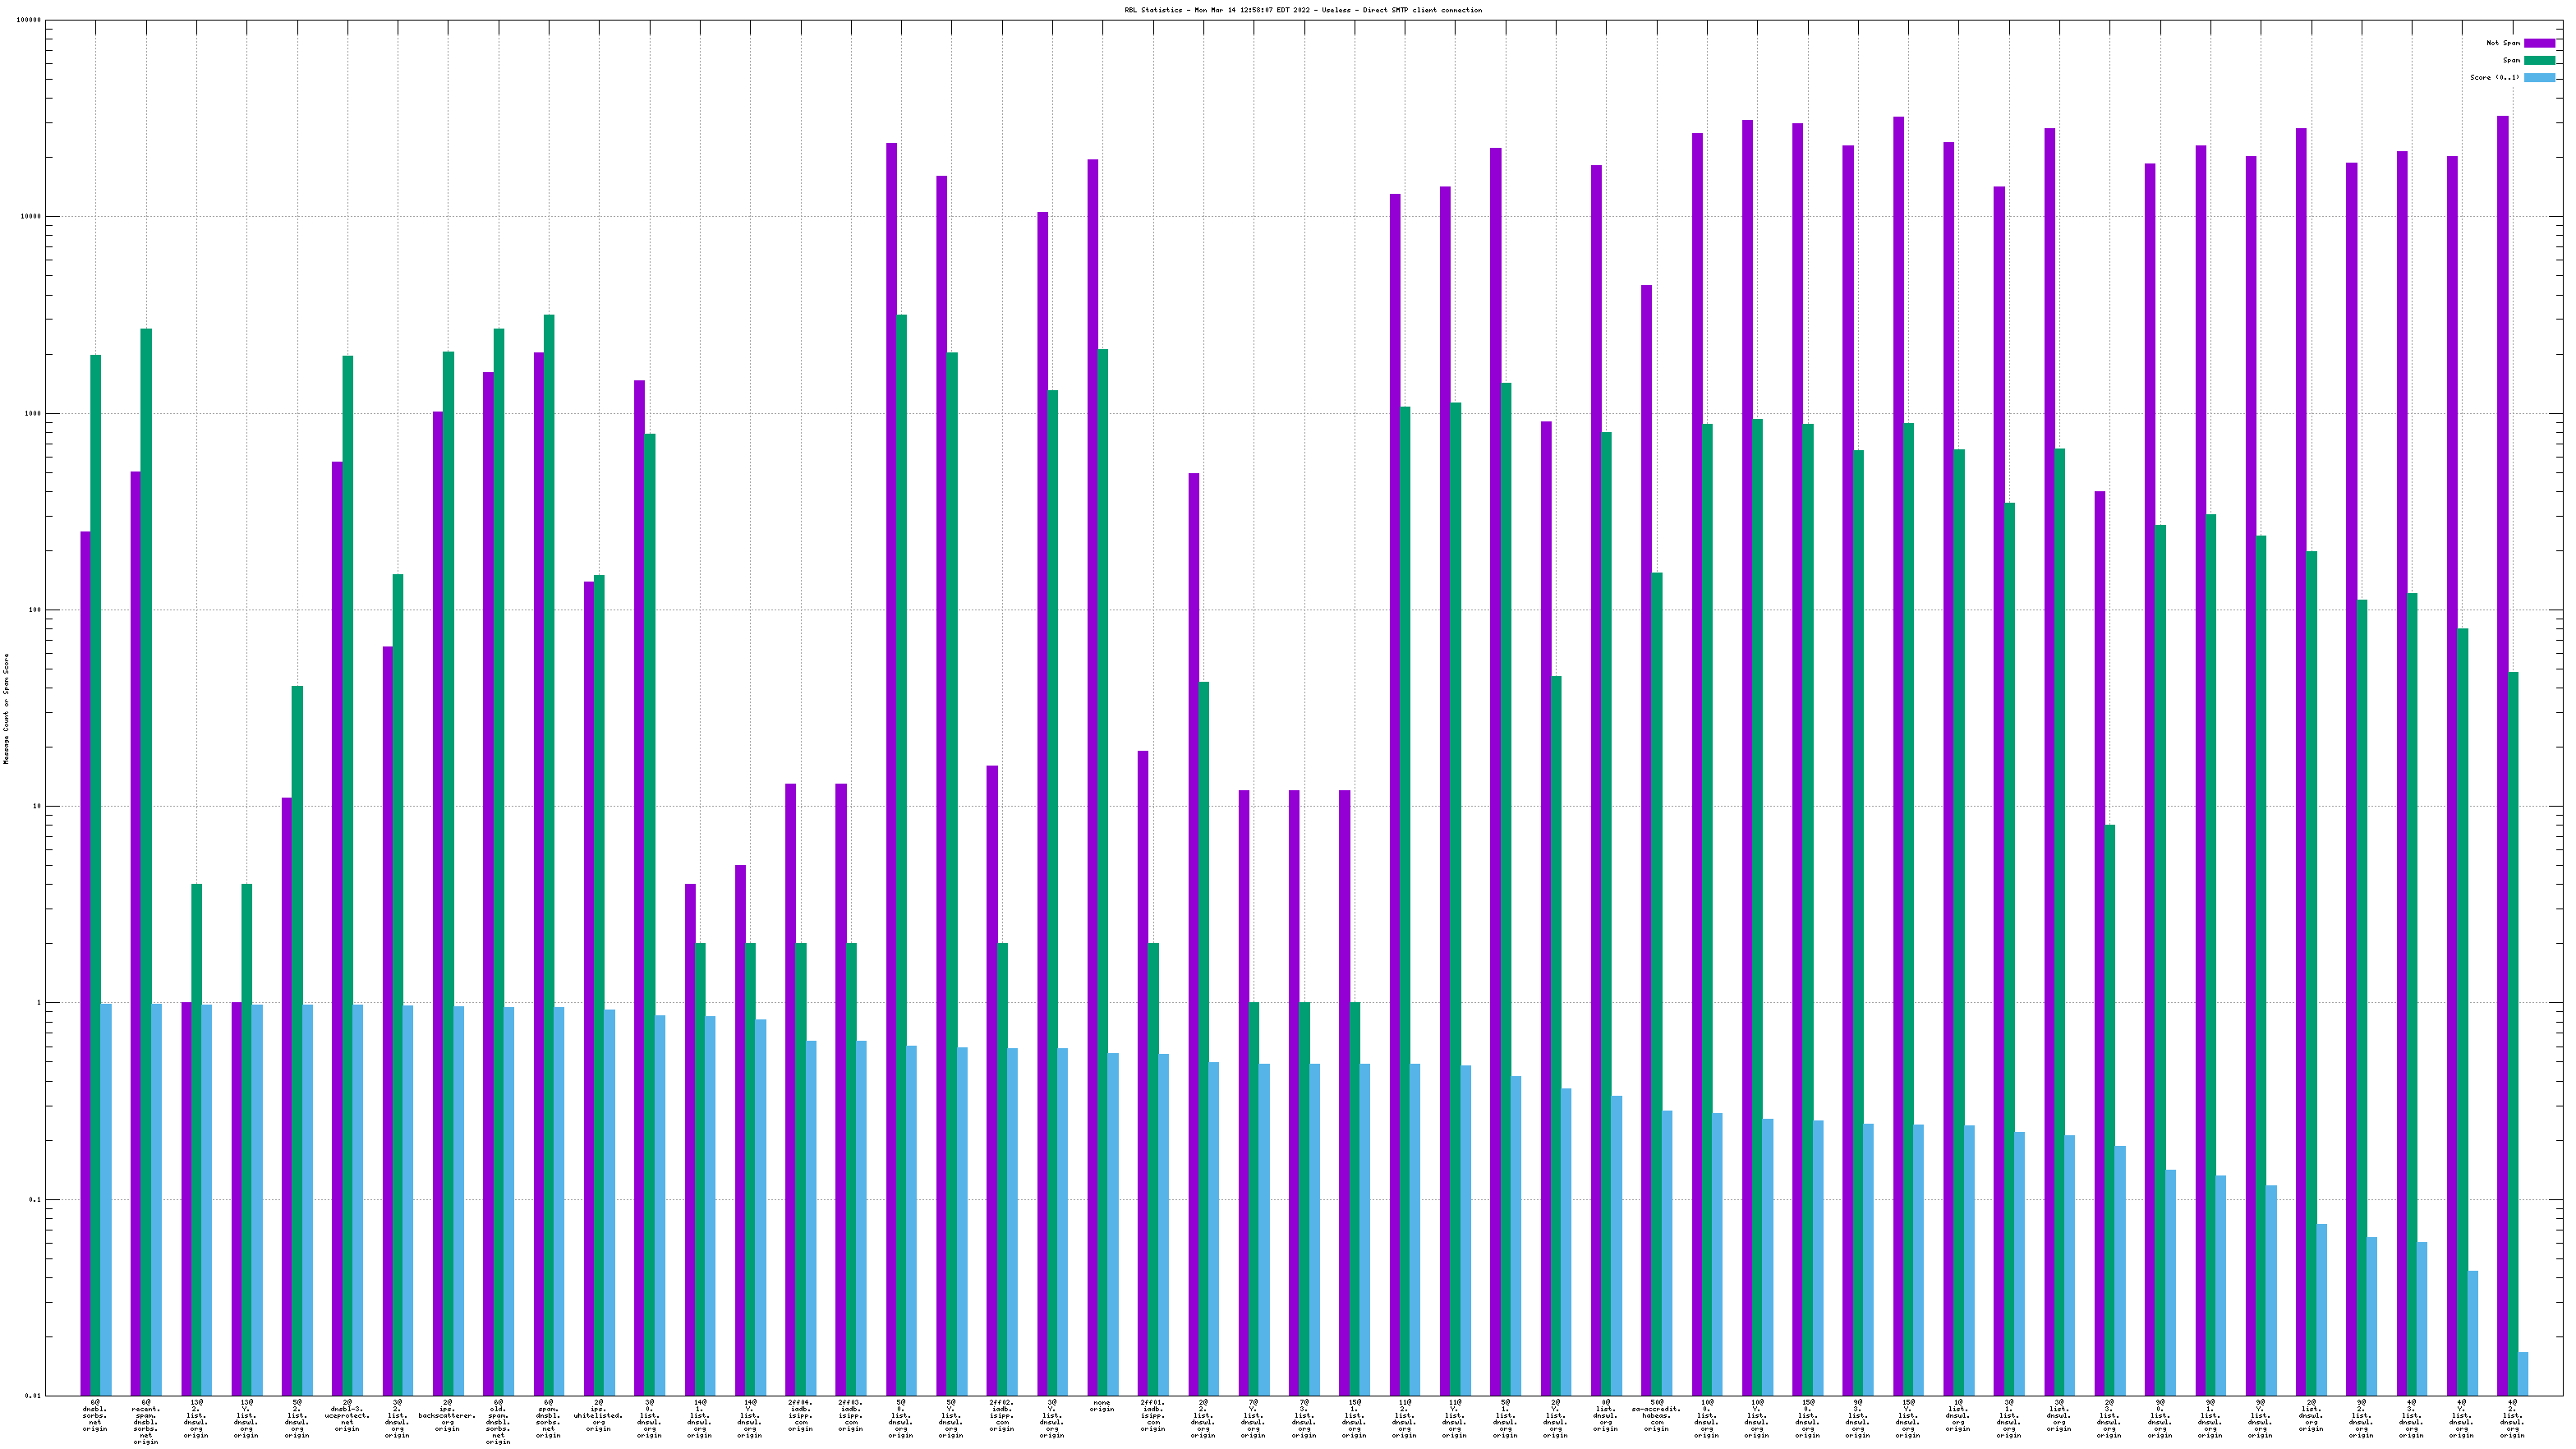Click the ips.backscatterer.org origin label
Screen dimensions: 2576x1449
coord(447,1416)
